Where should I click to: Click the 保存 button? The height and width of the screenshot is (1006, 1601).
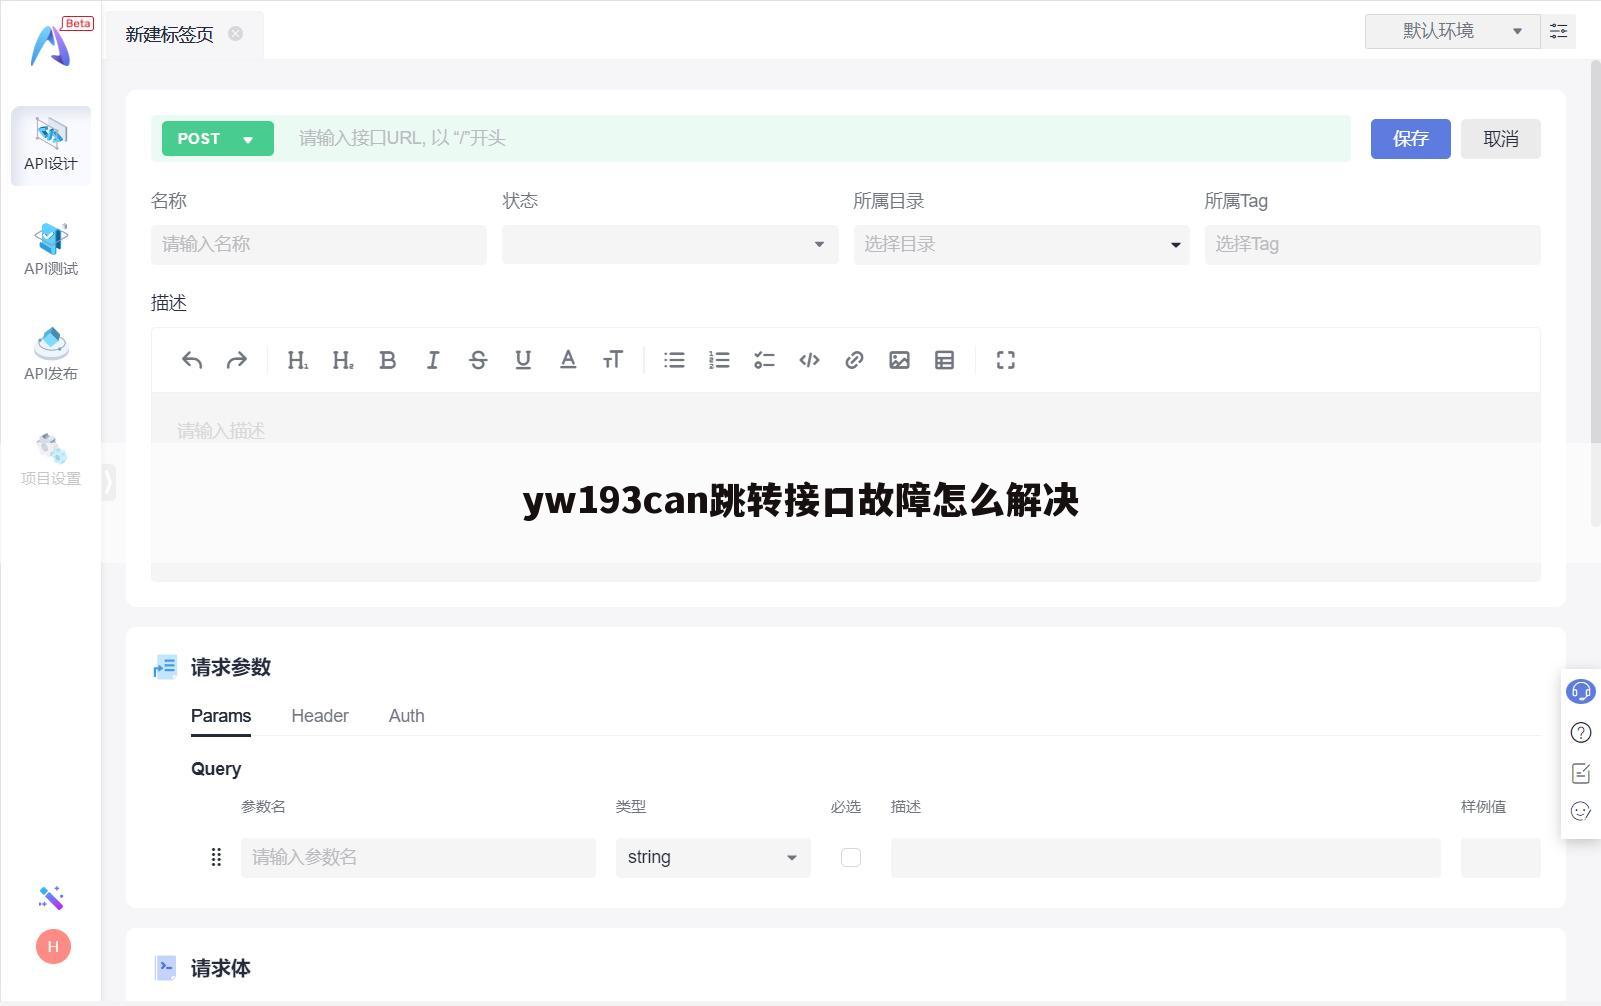[1410, 139]
